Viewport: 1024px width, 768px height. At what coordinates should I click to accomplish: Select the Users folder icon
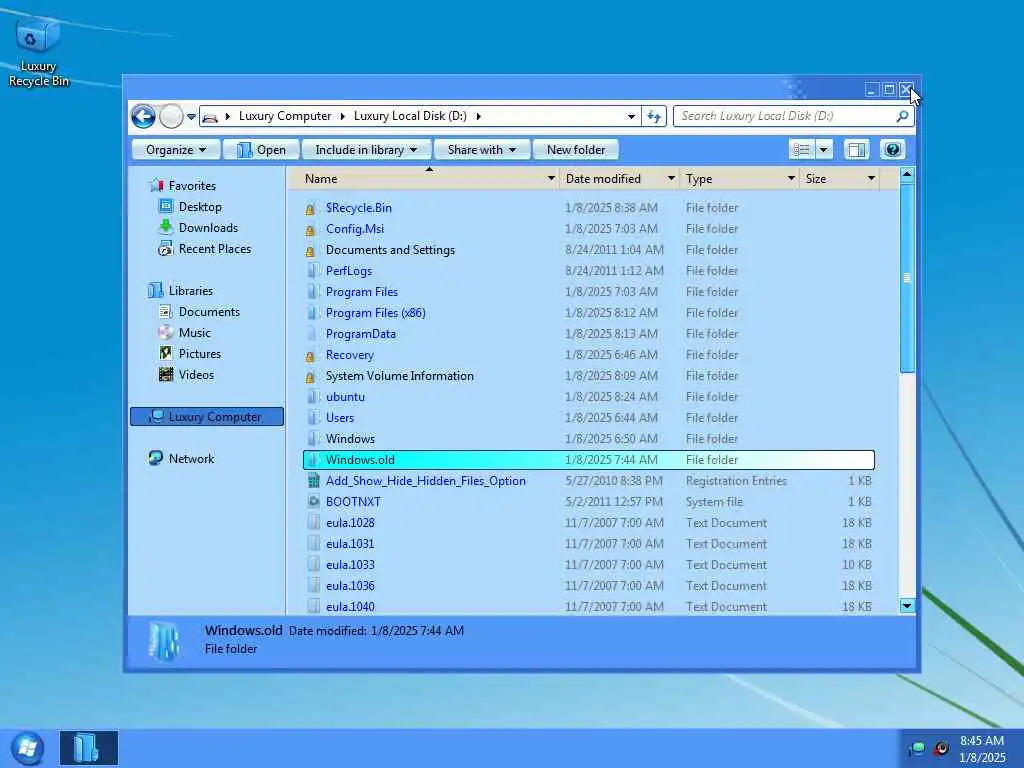pos(313,417)
